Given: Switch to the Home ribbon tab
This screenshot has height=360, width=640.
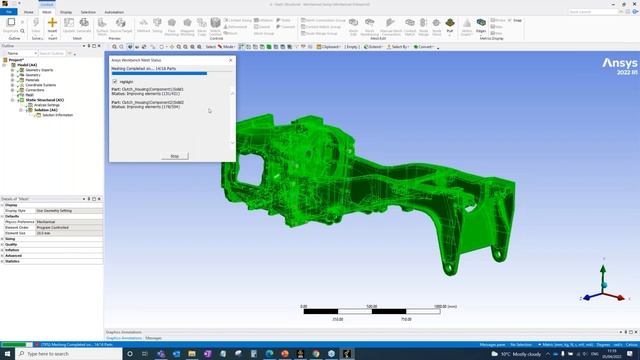Looking at the screenshot, I should coord(29,12).
